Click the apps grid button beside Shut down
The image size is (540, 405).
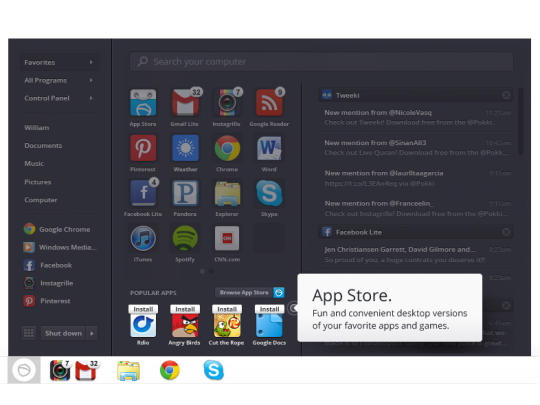coord(29,333)
